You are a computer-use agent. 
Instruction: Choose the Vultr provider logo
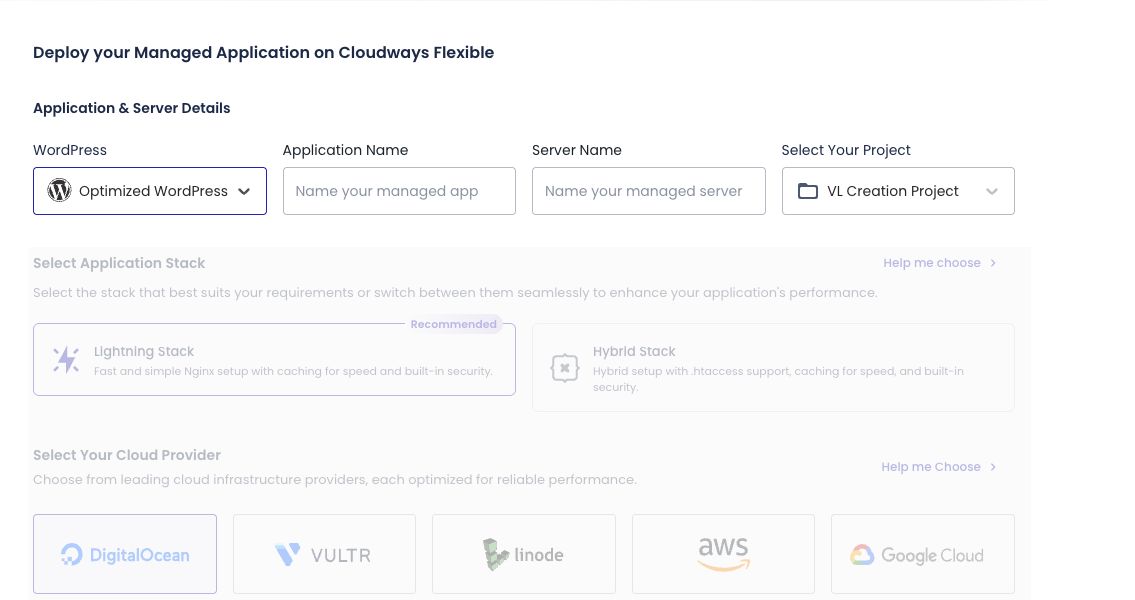pyautogui.click(x=324, y=555)
